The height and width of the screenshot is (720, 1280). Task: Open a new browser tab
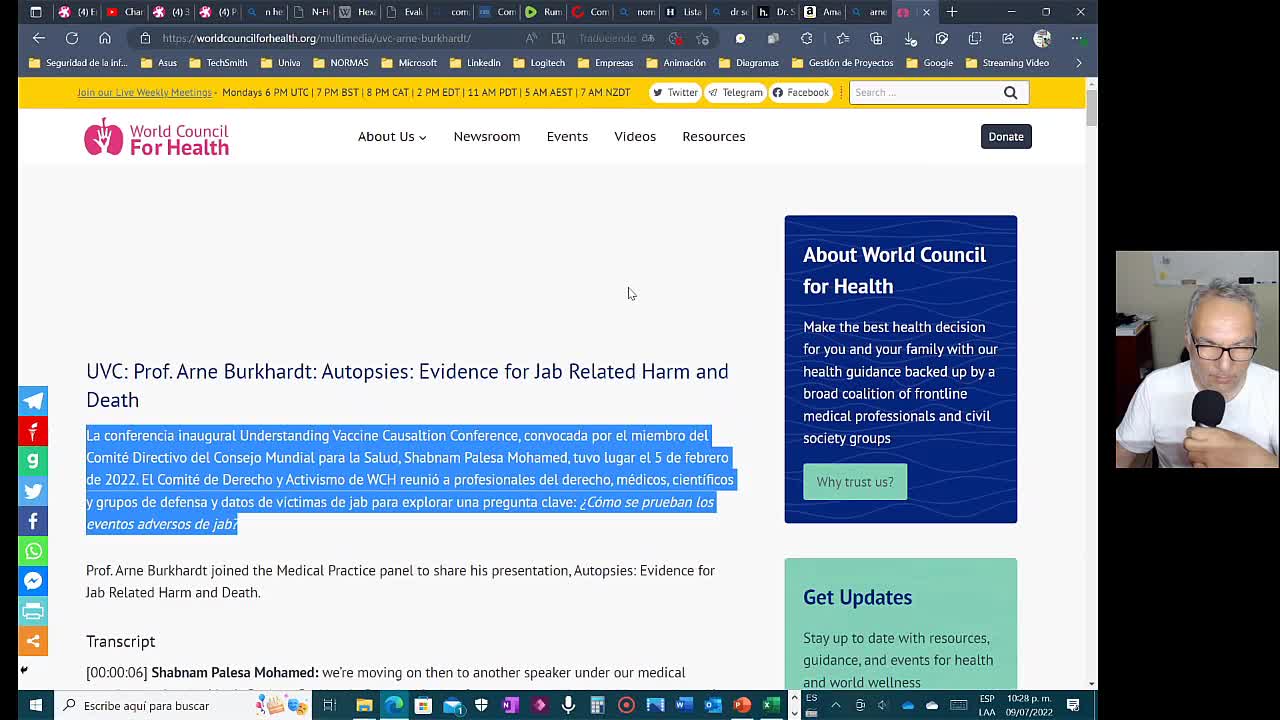[952, 12]
